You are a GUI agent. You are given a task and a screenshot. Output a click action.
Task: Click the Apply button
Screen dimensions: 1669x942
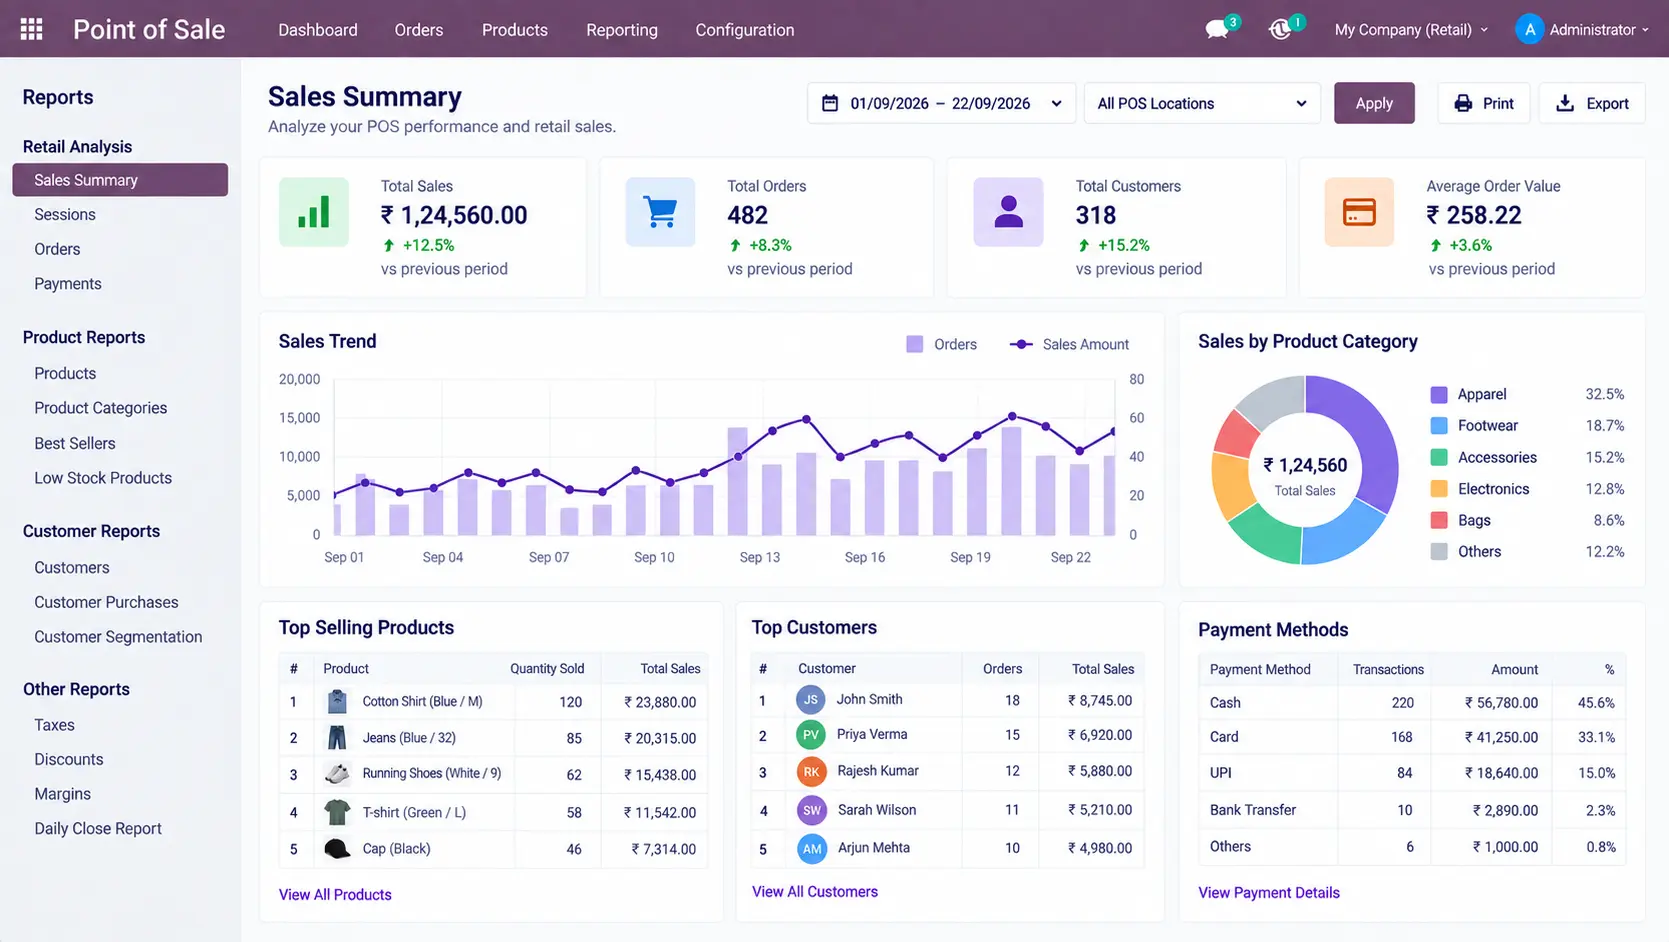coord(1374,103)
